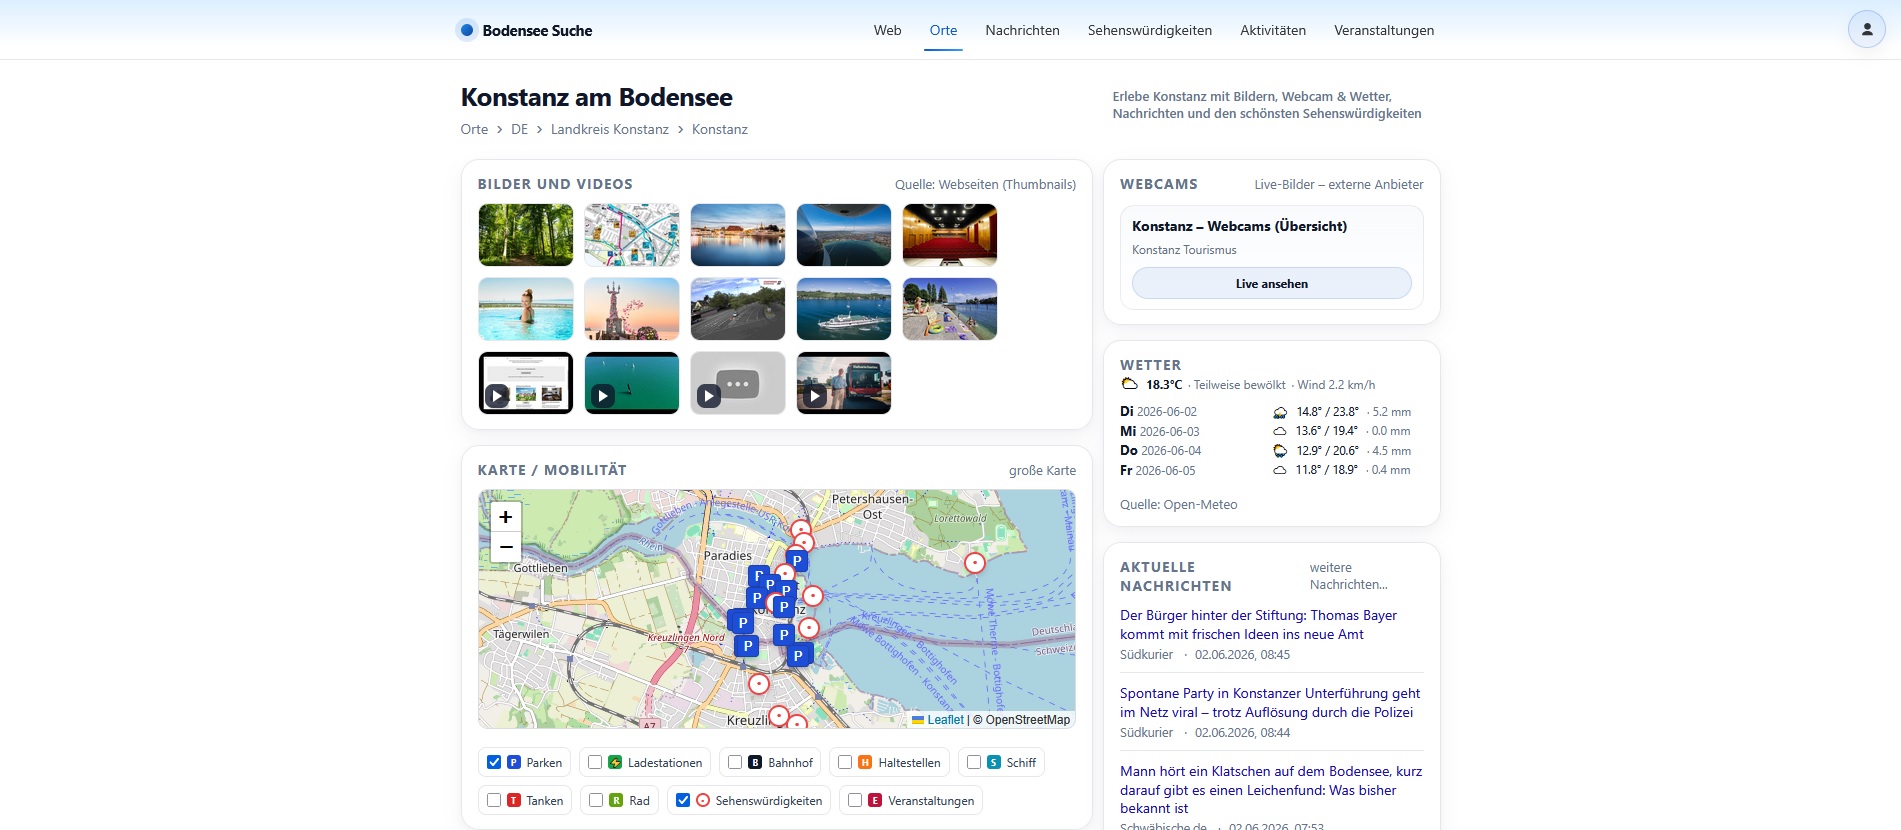The height and width of the screenshot is (830, 1901).
Task: Open the Leichenfund auf dem Bodensee article
Action: (1271, 790)
